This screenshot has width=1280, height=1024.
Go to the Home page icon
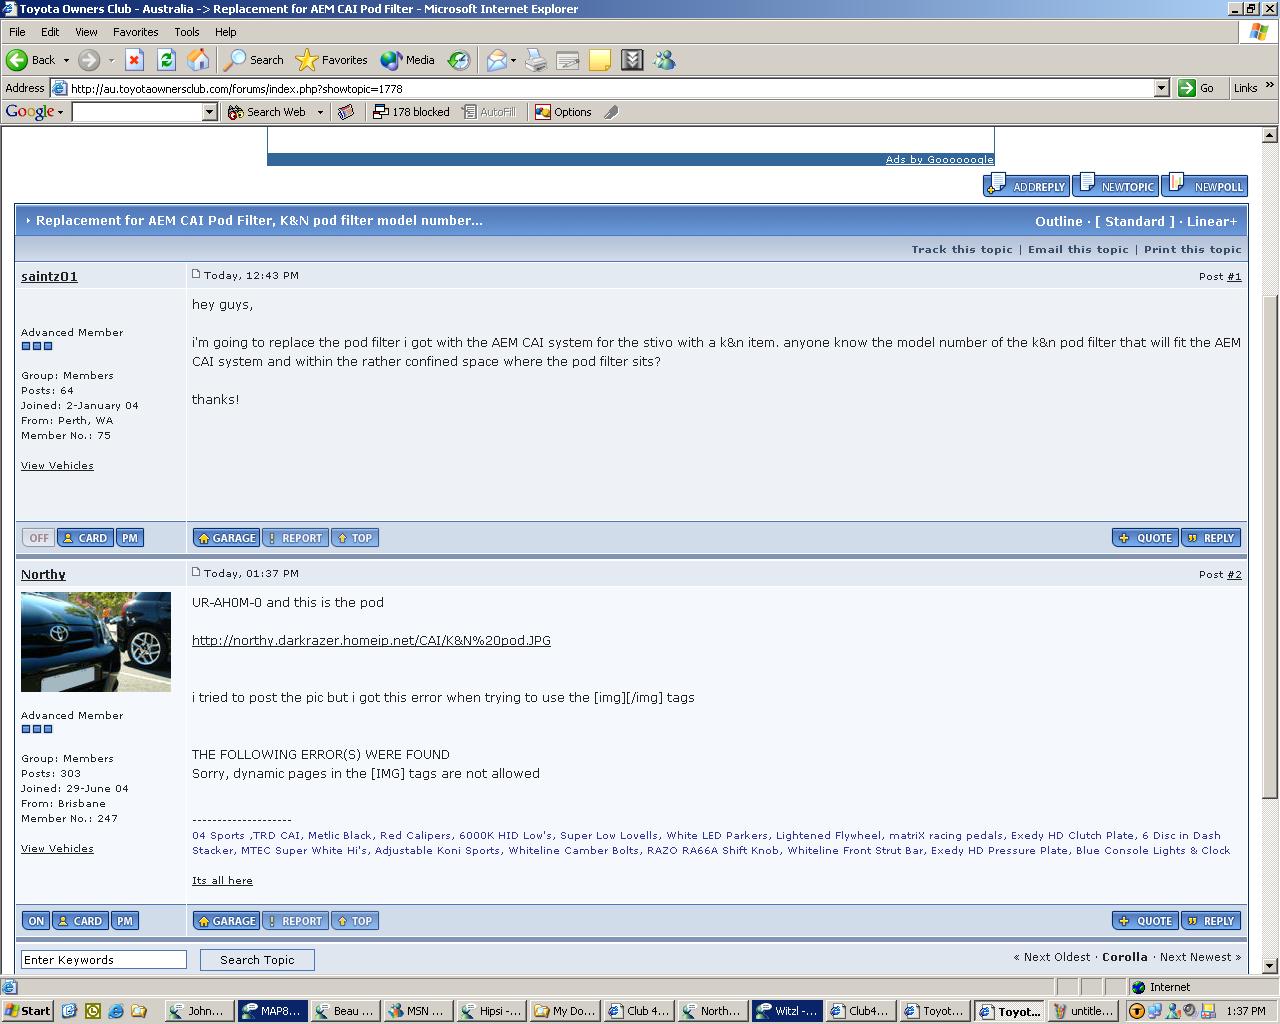198,60
